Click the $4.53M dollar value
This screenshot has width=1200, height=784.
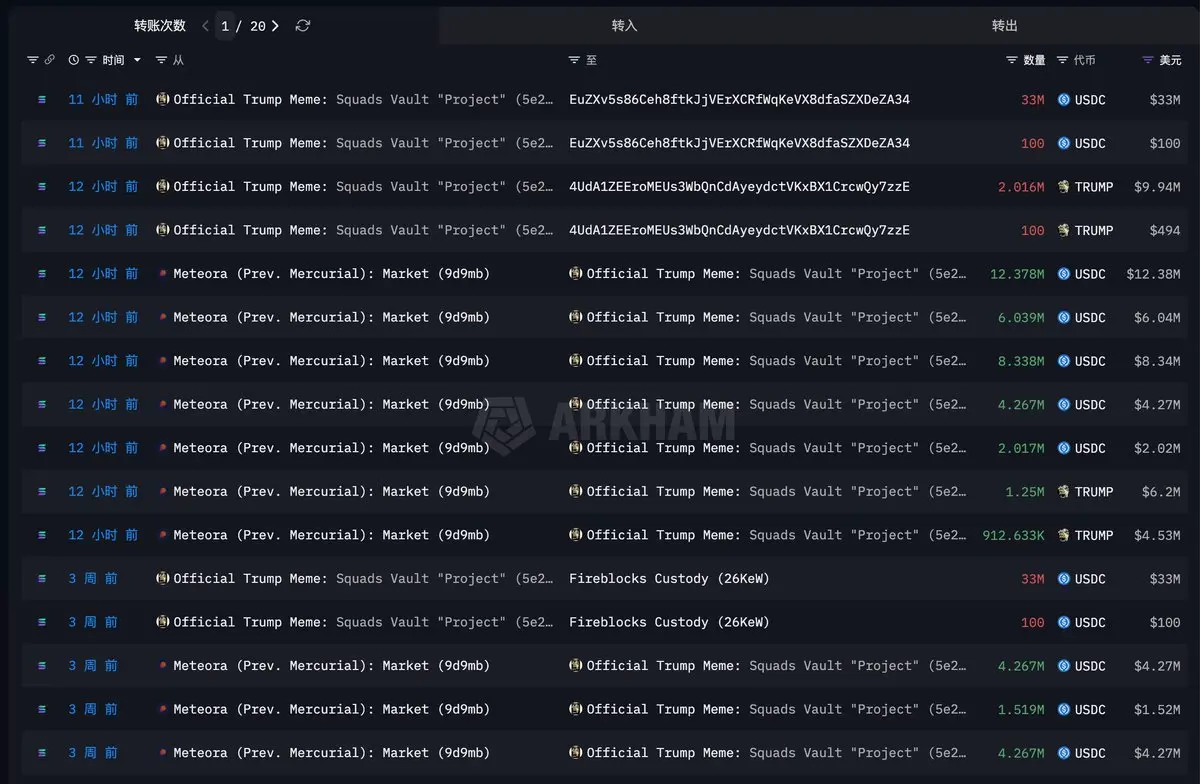tap(1157, 535)
